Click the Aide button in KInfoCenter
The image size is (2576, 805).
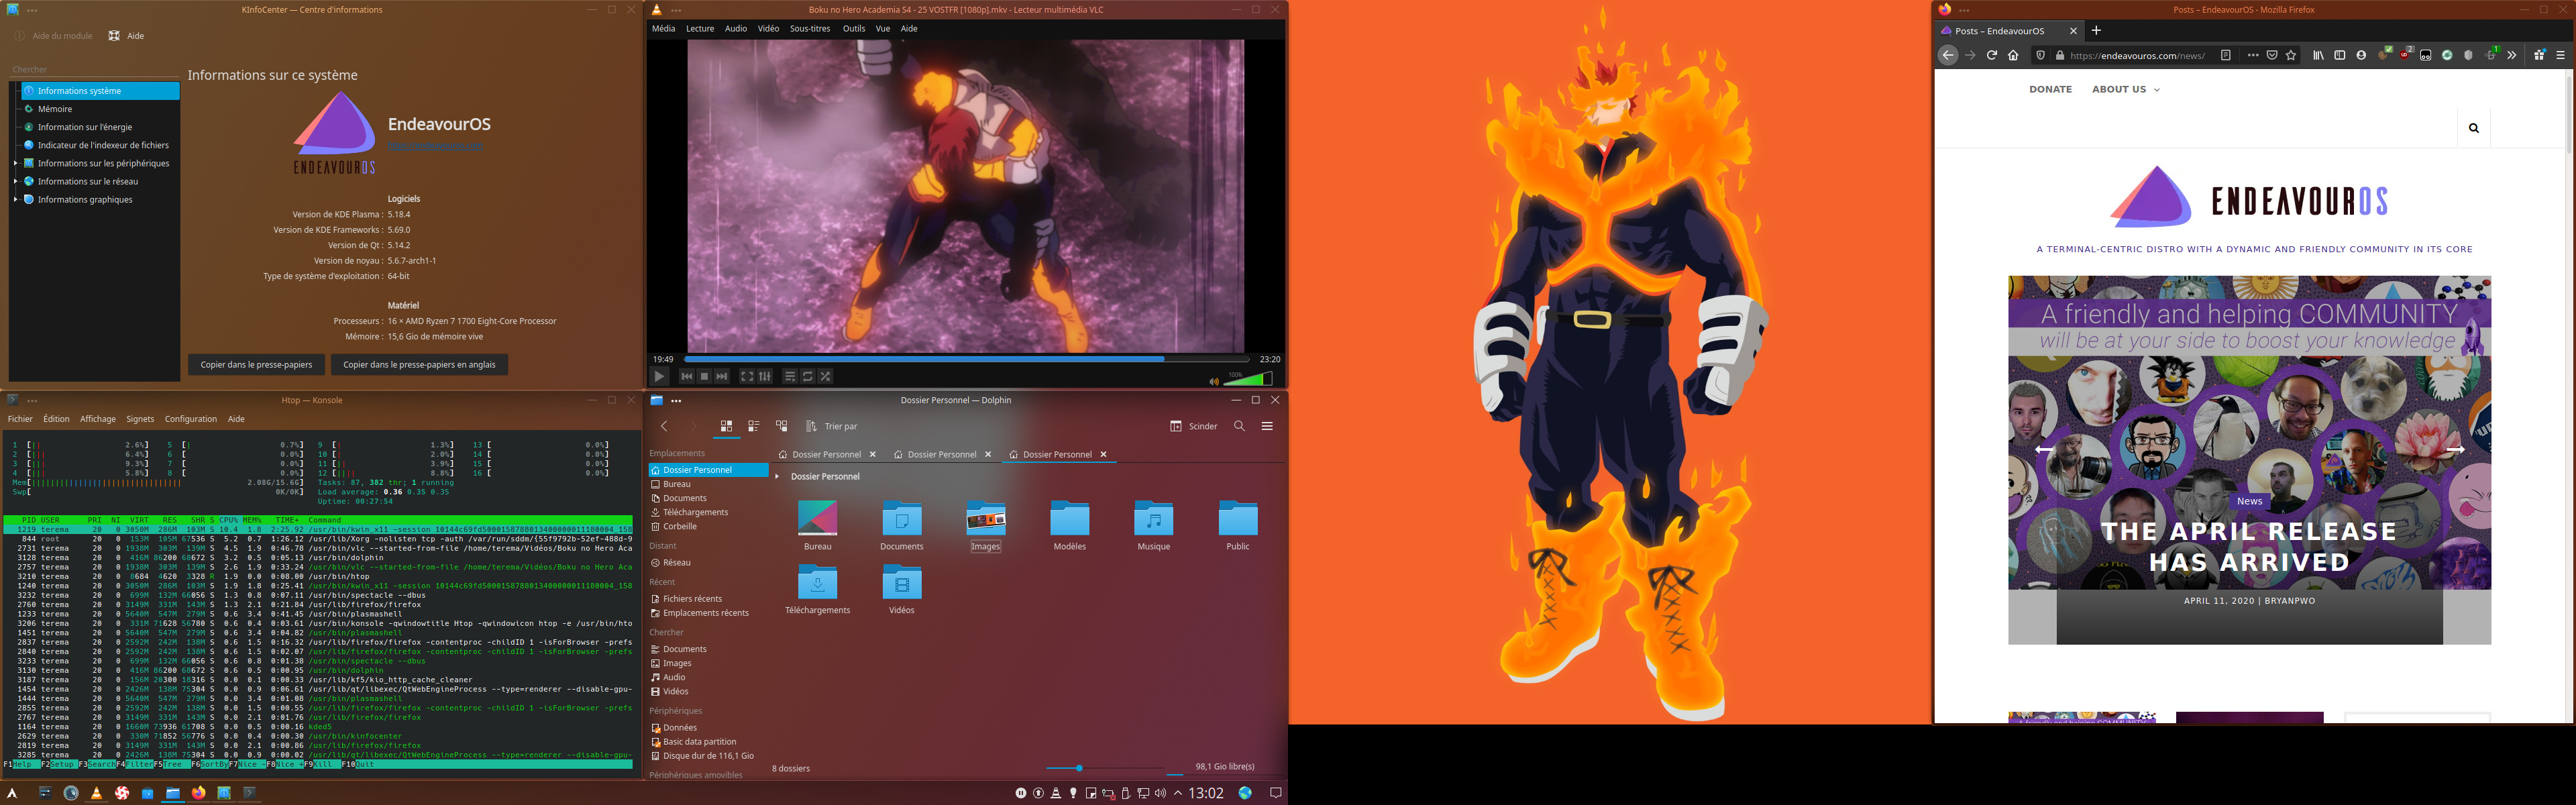click(127, 36)
